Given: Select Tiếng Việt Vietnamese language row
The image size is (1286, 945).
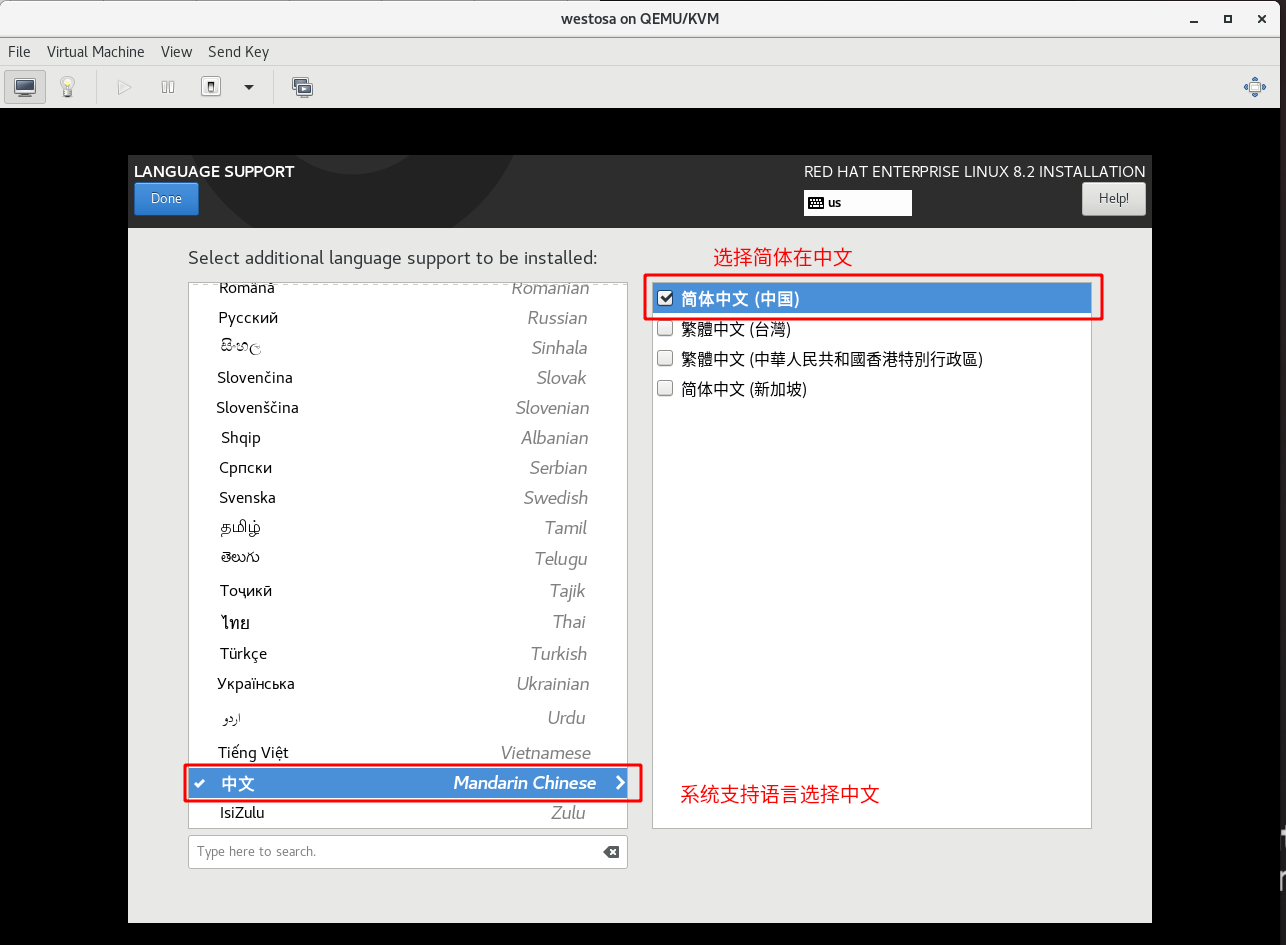Looking at the screenshot, I should click(x=408, y=752).
